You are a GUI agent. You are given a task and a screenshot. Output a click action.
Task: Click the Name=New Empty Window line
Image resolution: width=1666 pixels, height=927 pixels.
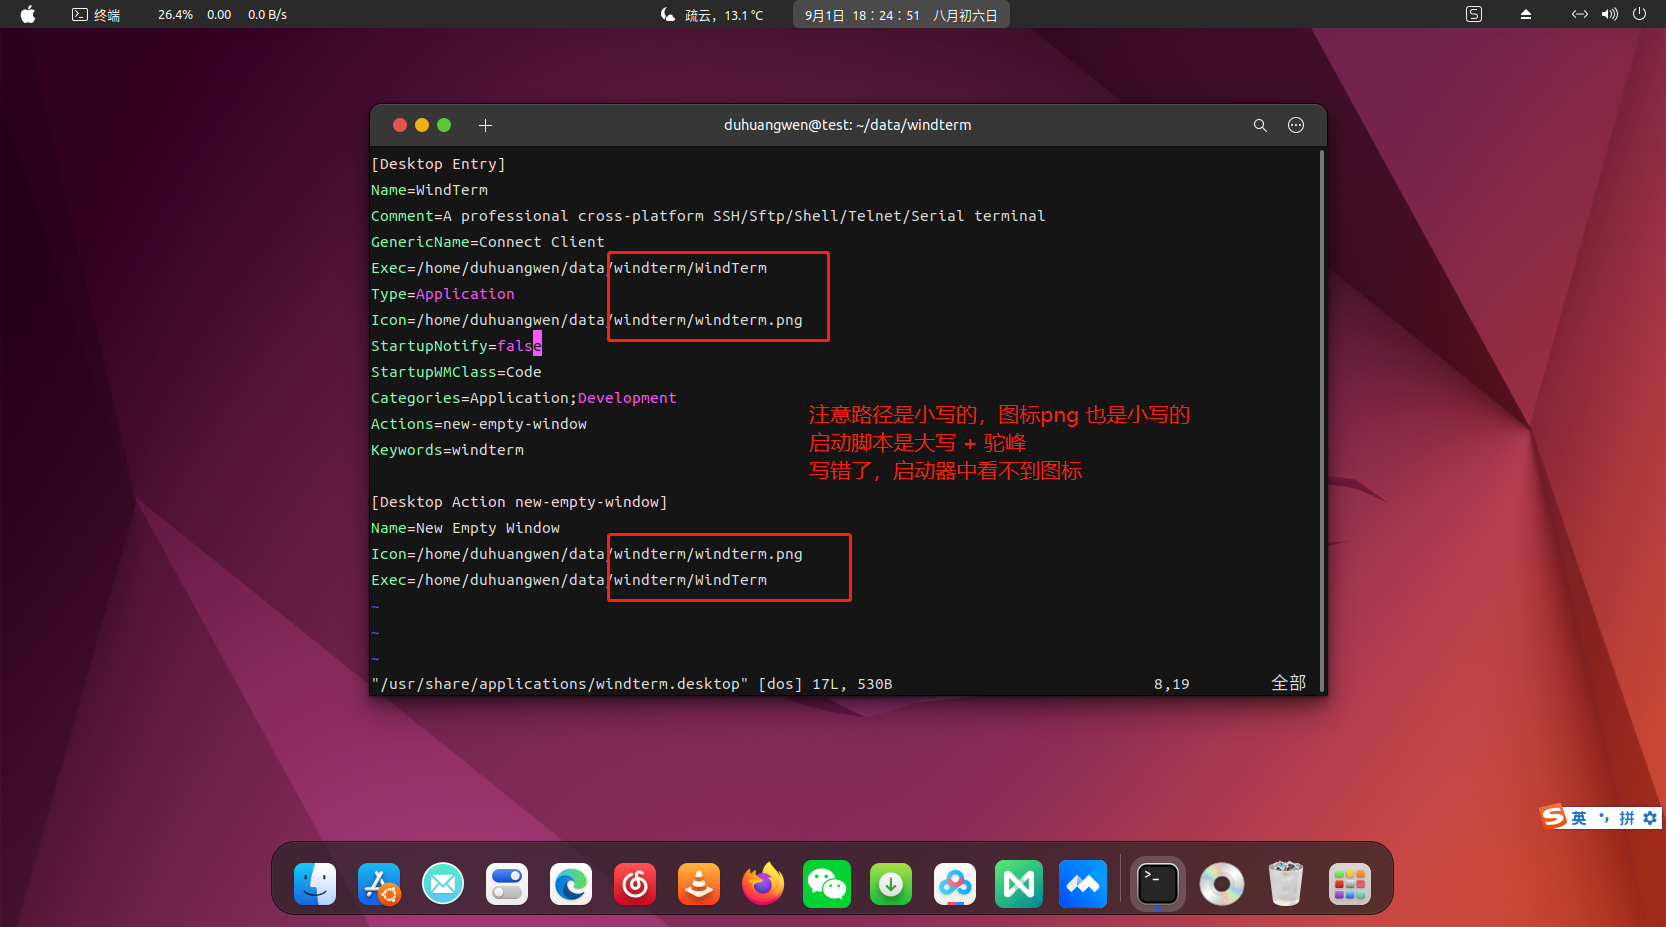point(465,528)
